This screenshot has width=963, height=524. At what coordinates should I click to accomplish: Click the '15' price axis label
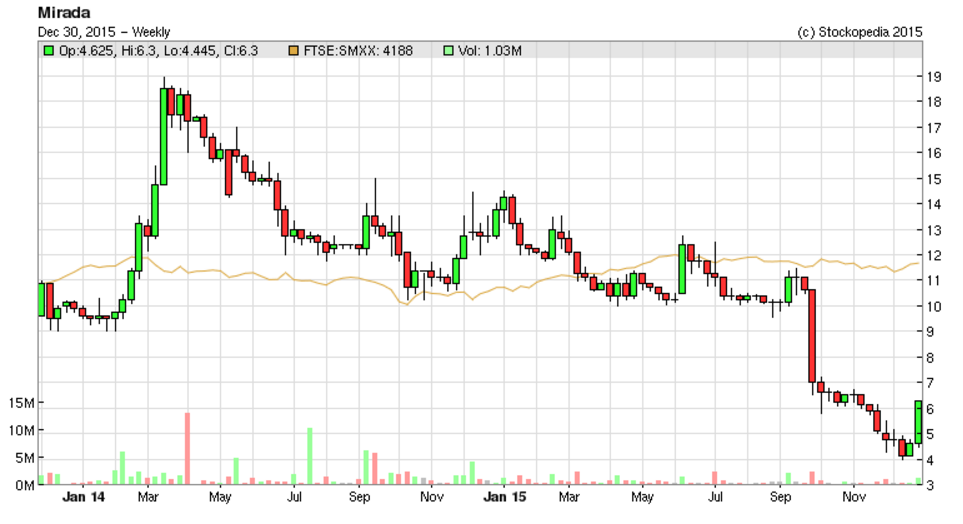pos(934,179)
